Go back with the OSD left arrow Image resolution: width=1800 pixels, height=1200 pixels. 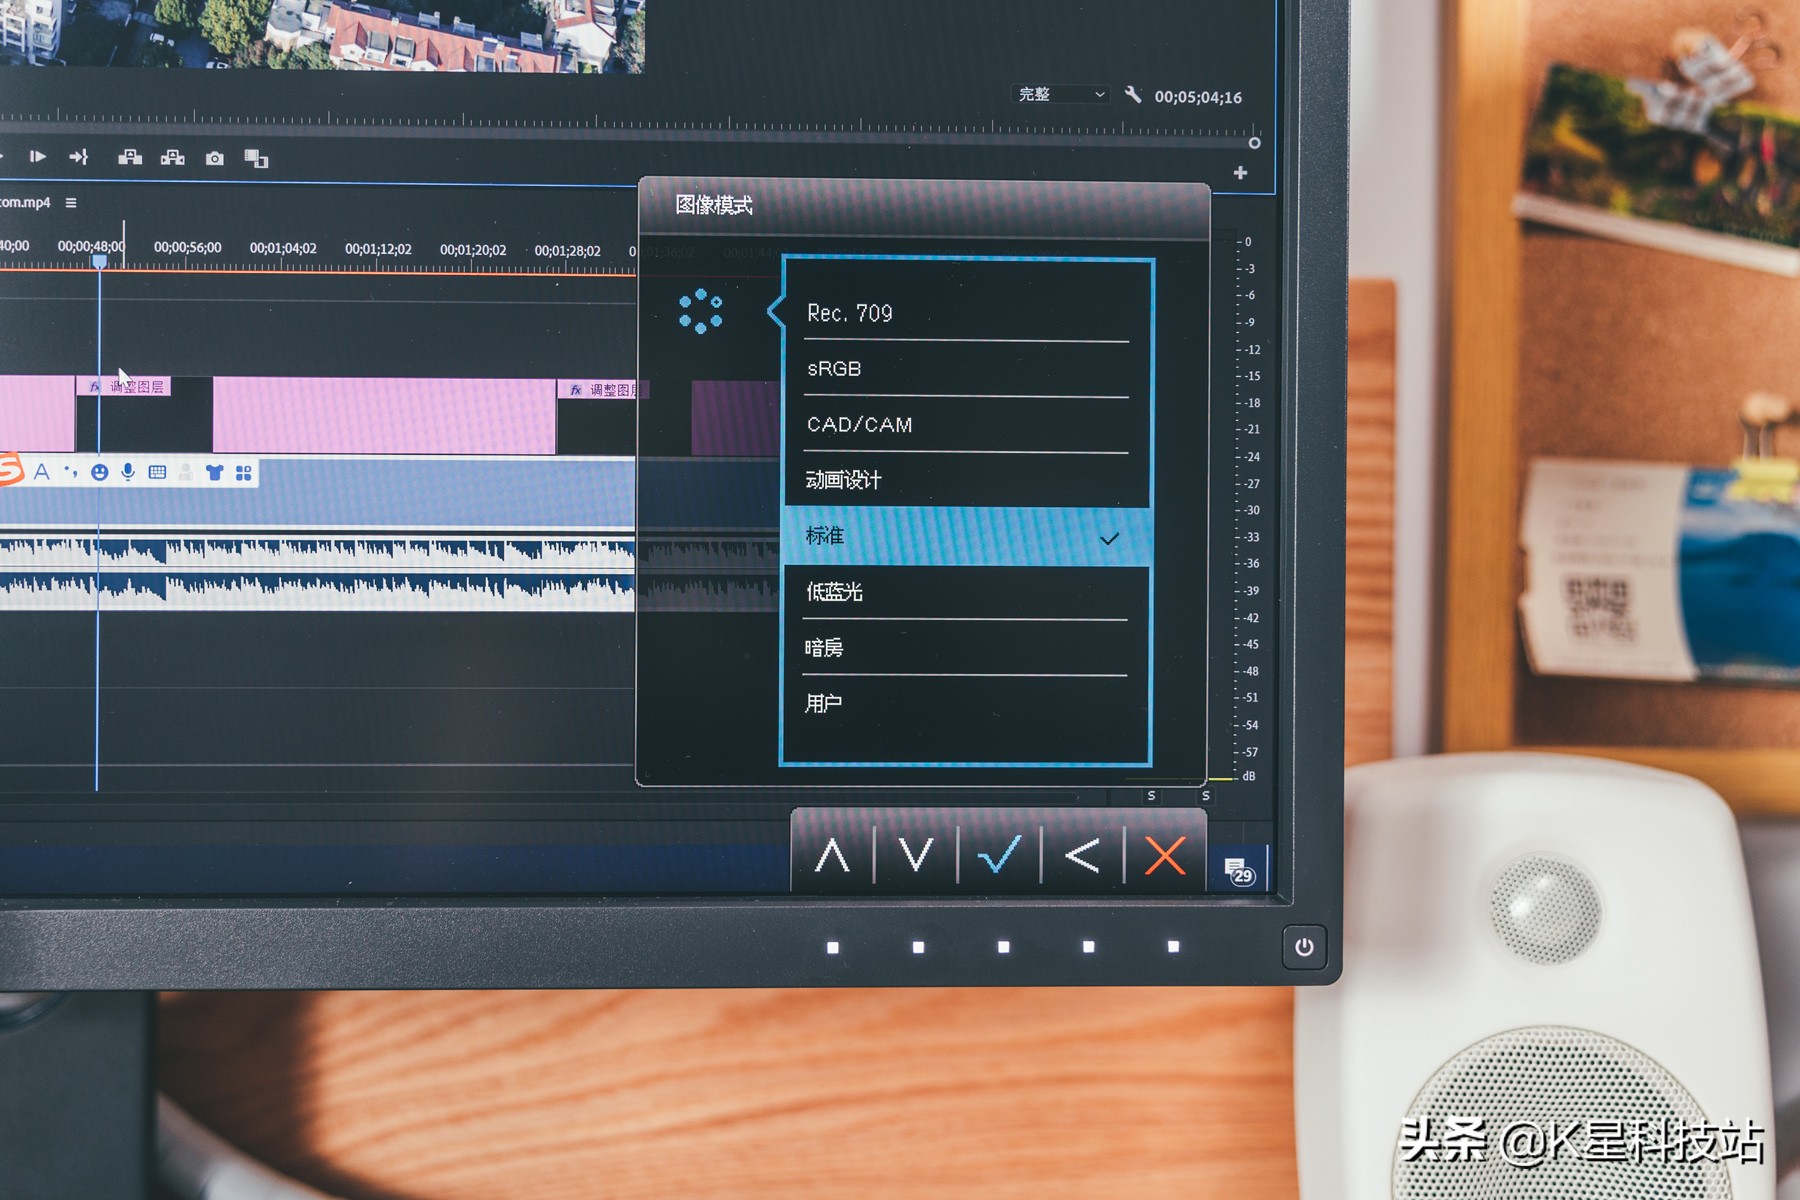(x=1083, y=856)
